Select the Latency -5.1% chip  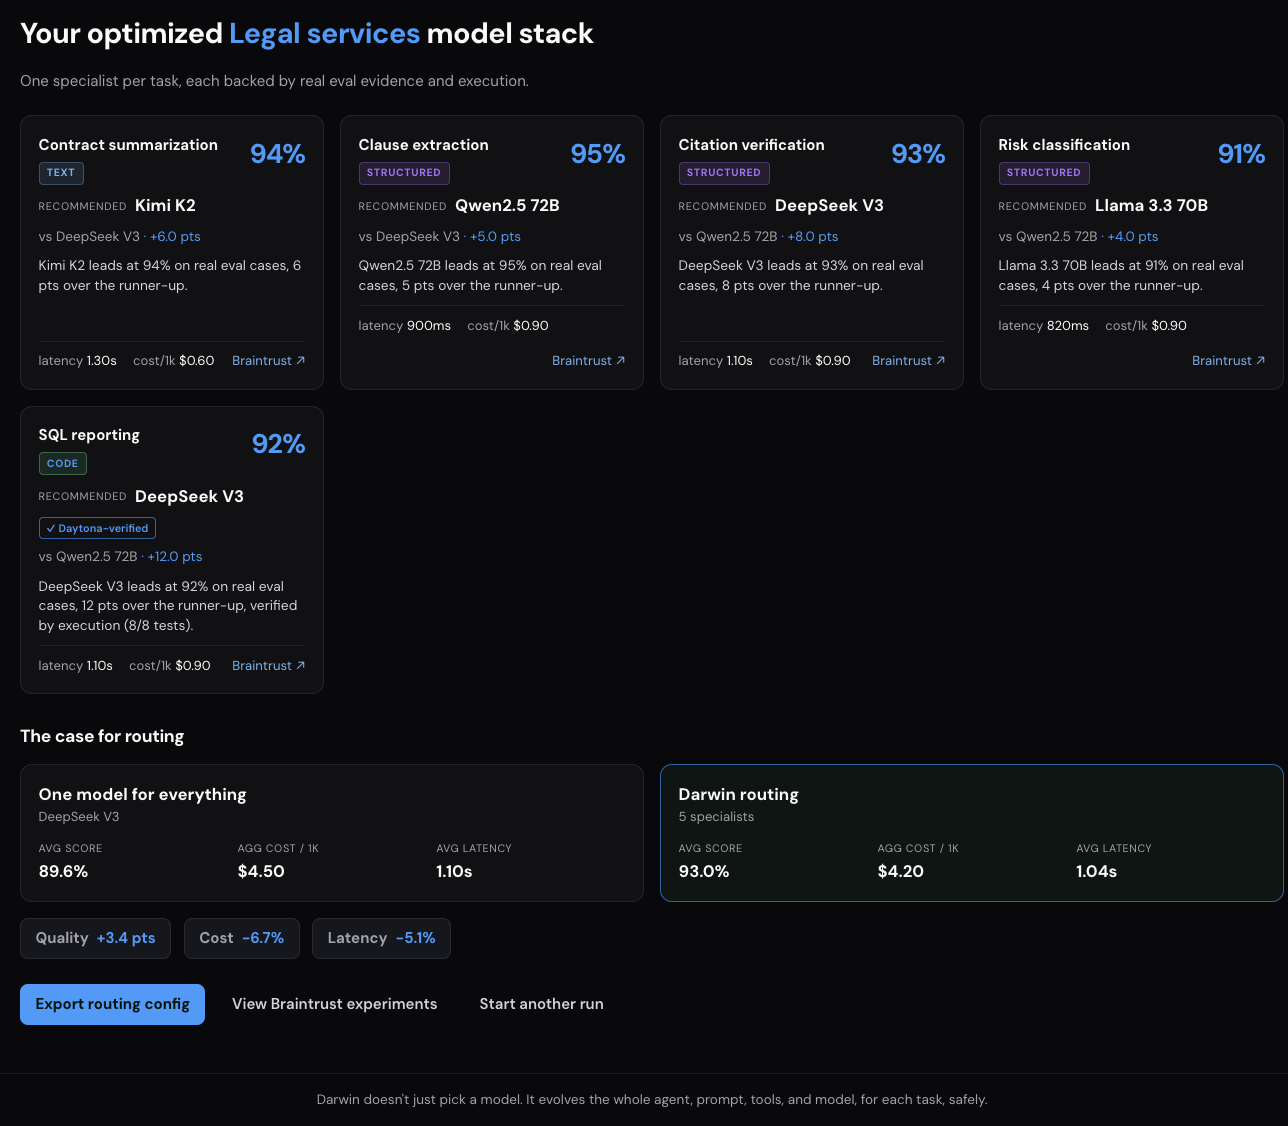click(381, 938)
